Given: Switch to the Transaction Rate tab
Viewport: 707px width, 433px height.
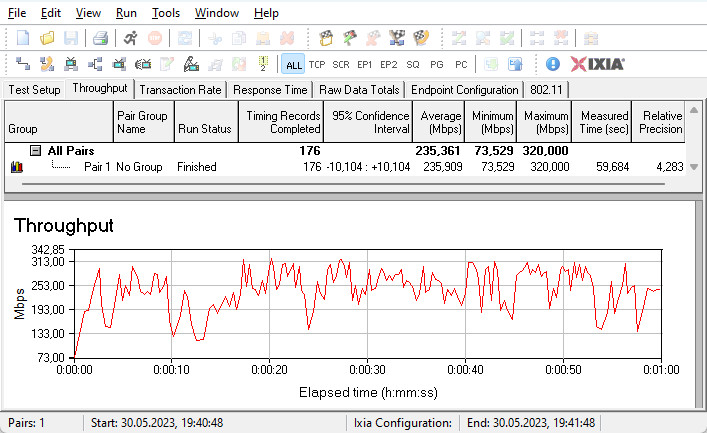Looking at the screenshot, I should (180, 90).
